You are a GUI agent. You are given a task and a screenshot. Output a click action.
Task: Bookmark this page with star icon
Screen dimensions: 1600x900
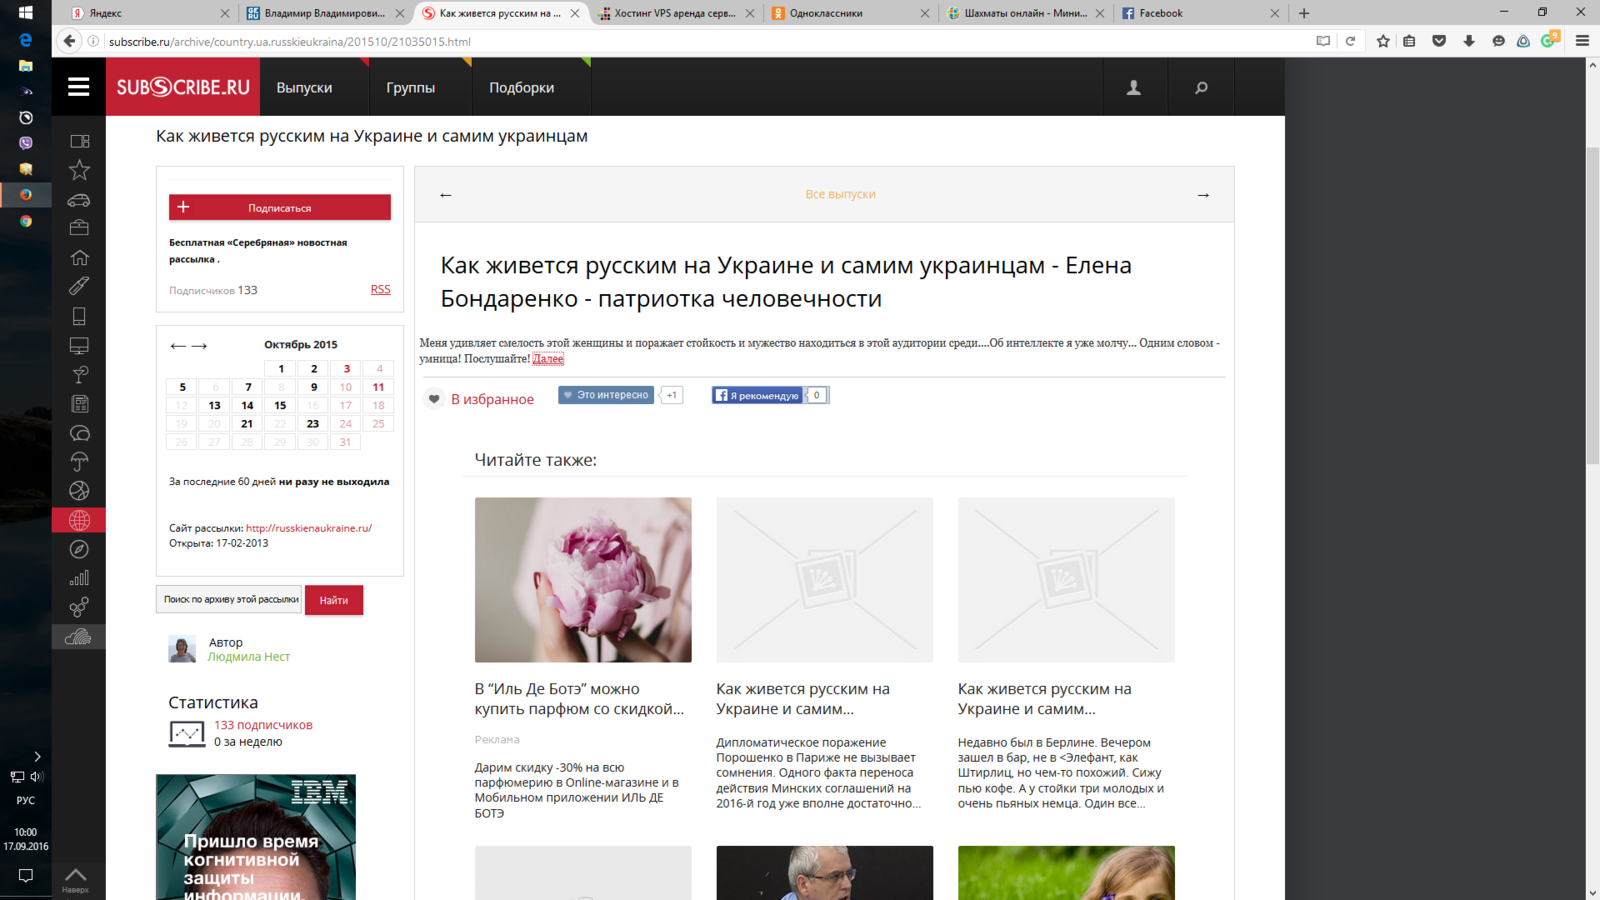click(x=1383, y=41)
